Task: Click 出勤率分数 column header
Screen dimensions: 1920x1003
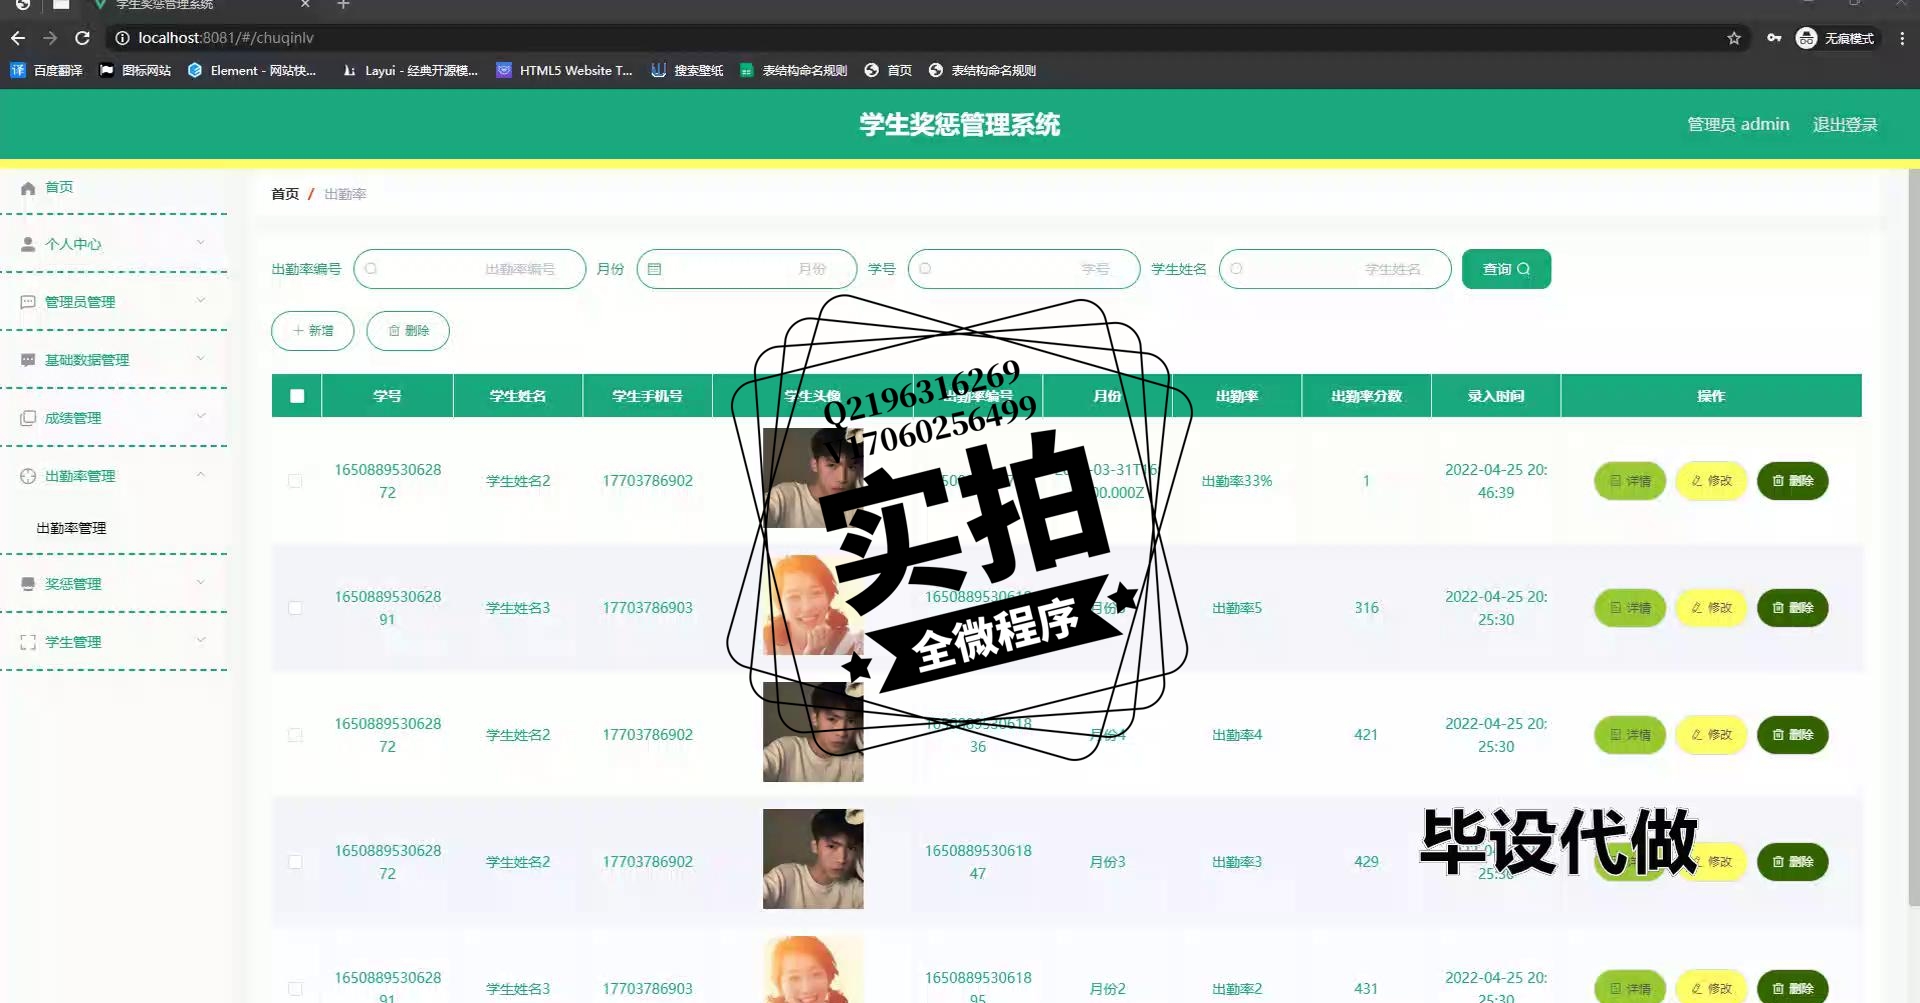Action: [x=1366, y=396]
